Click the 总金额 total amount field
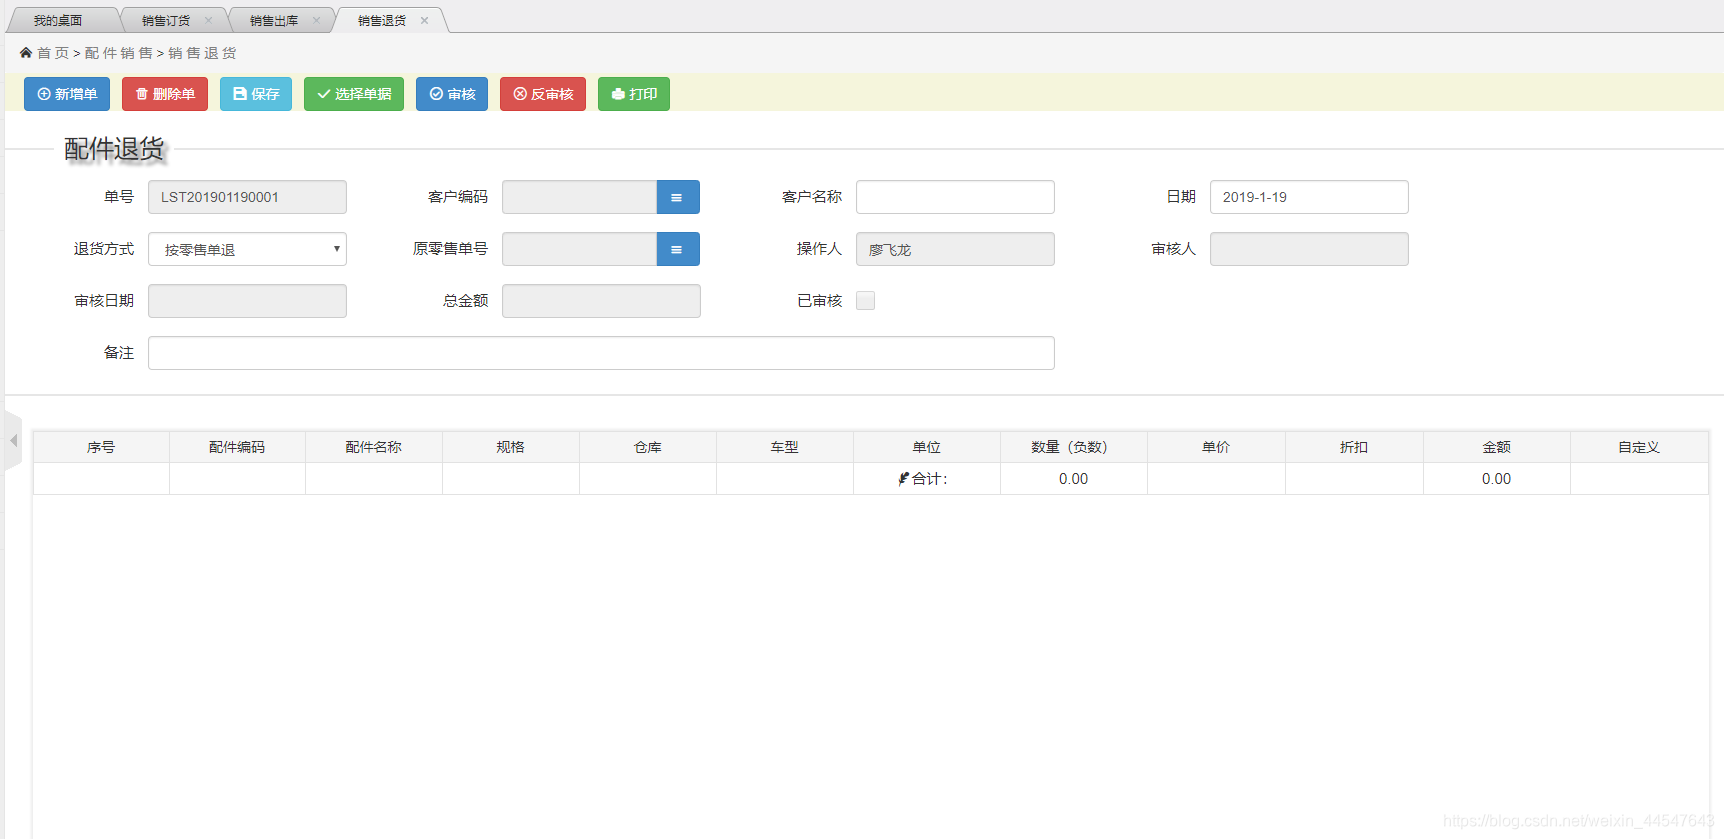 pyautogui.click(x=601, y=301)
